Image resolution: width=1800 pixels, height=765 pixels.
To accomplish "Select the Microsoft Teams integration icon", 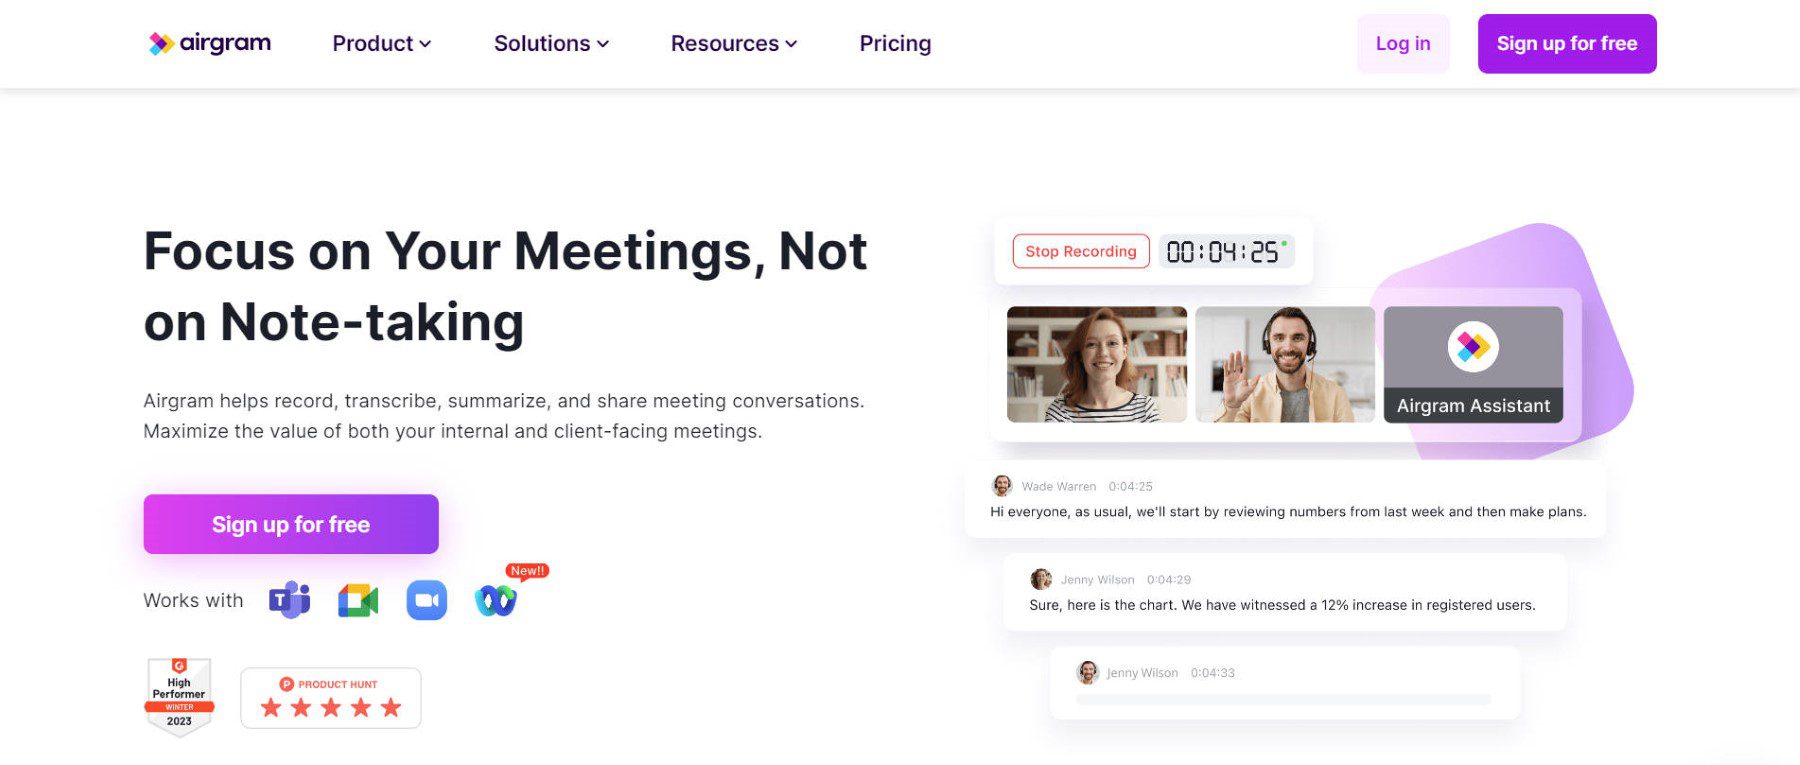I will [289, 599].
